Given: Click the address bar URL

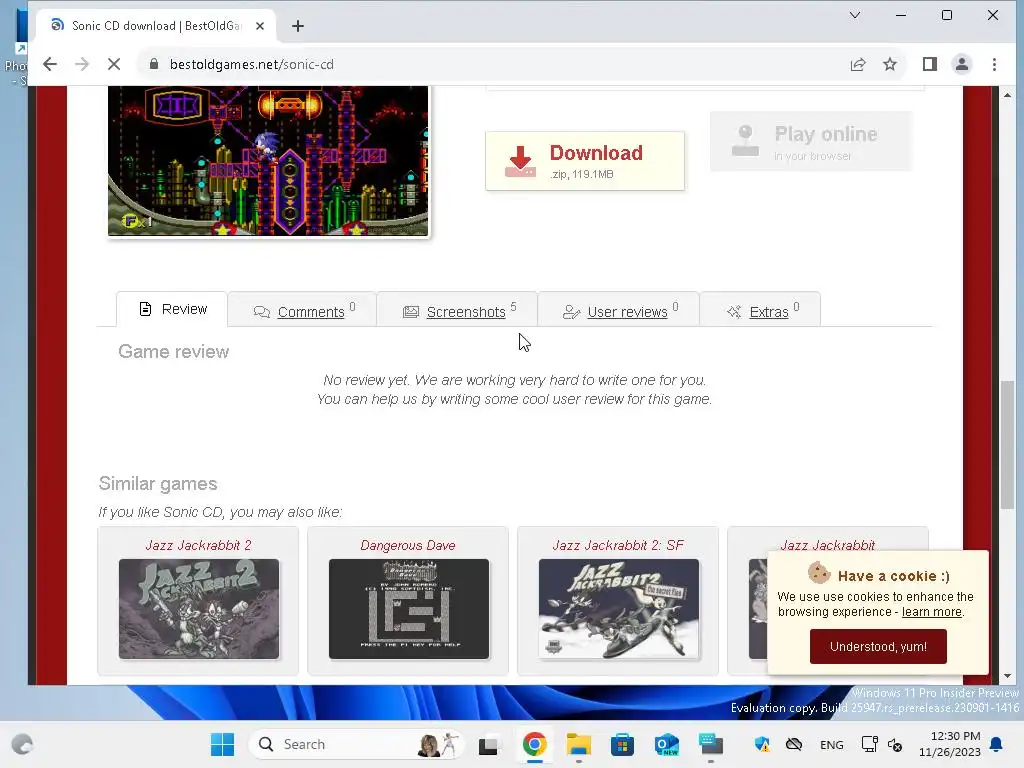Looking at the screenshot, I should 251,64.
